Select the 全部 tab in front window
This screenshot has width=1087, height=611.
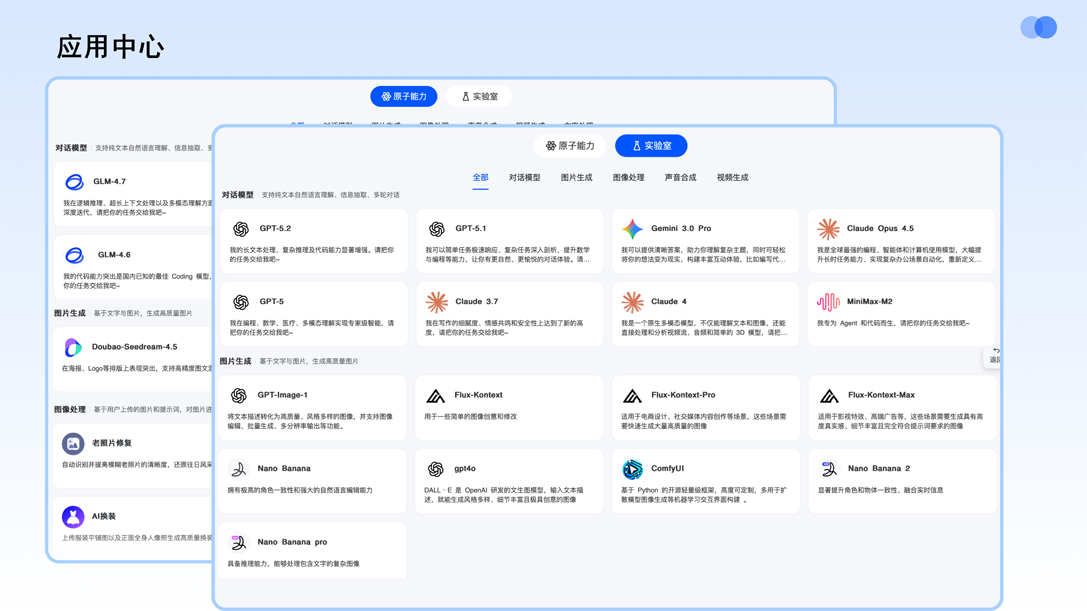click(480, 178)
